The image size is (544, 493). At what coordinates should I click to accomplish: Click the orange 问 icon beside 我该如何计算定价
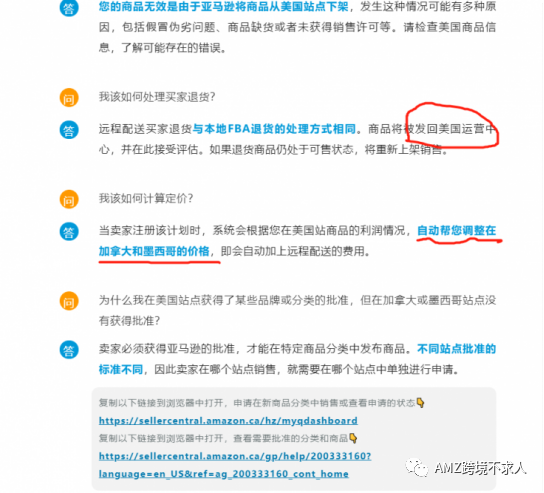click(69, 199)
